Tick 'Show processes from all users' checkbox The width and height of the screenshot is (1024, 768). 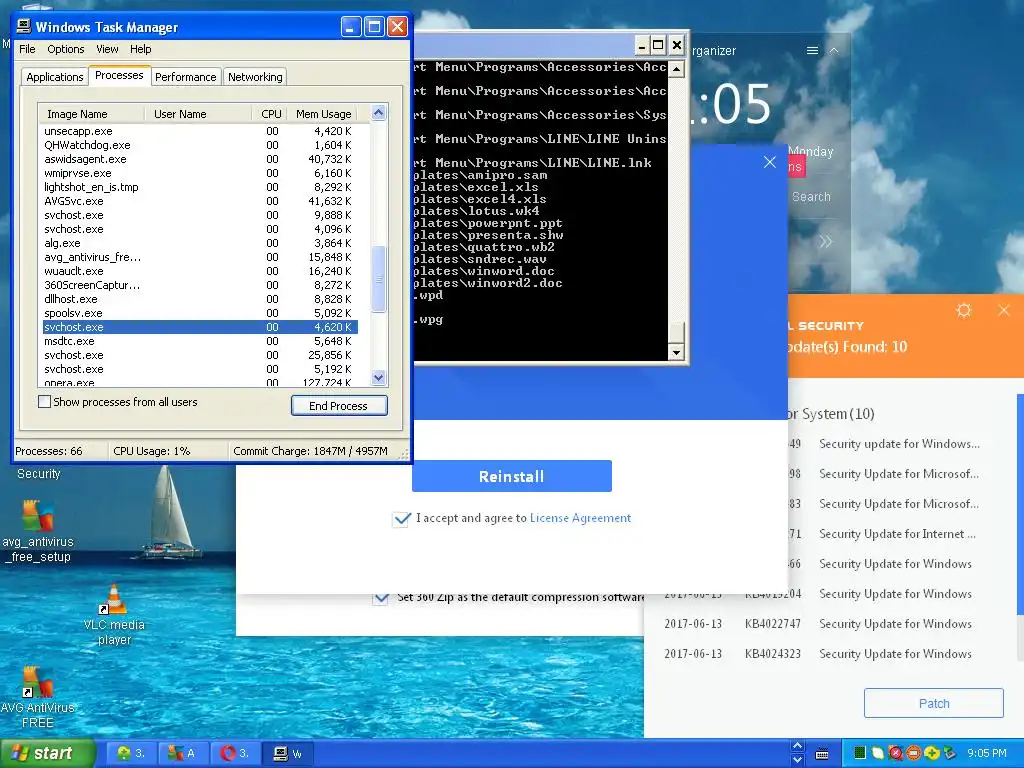44,402
